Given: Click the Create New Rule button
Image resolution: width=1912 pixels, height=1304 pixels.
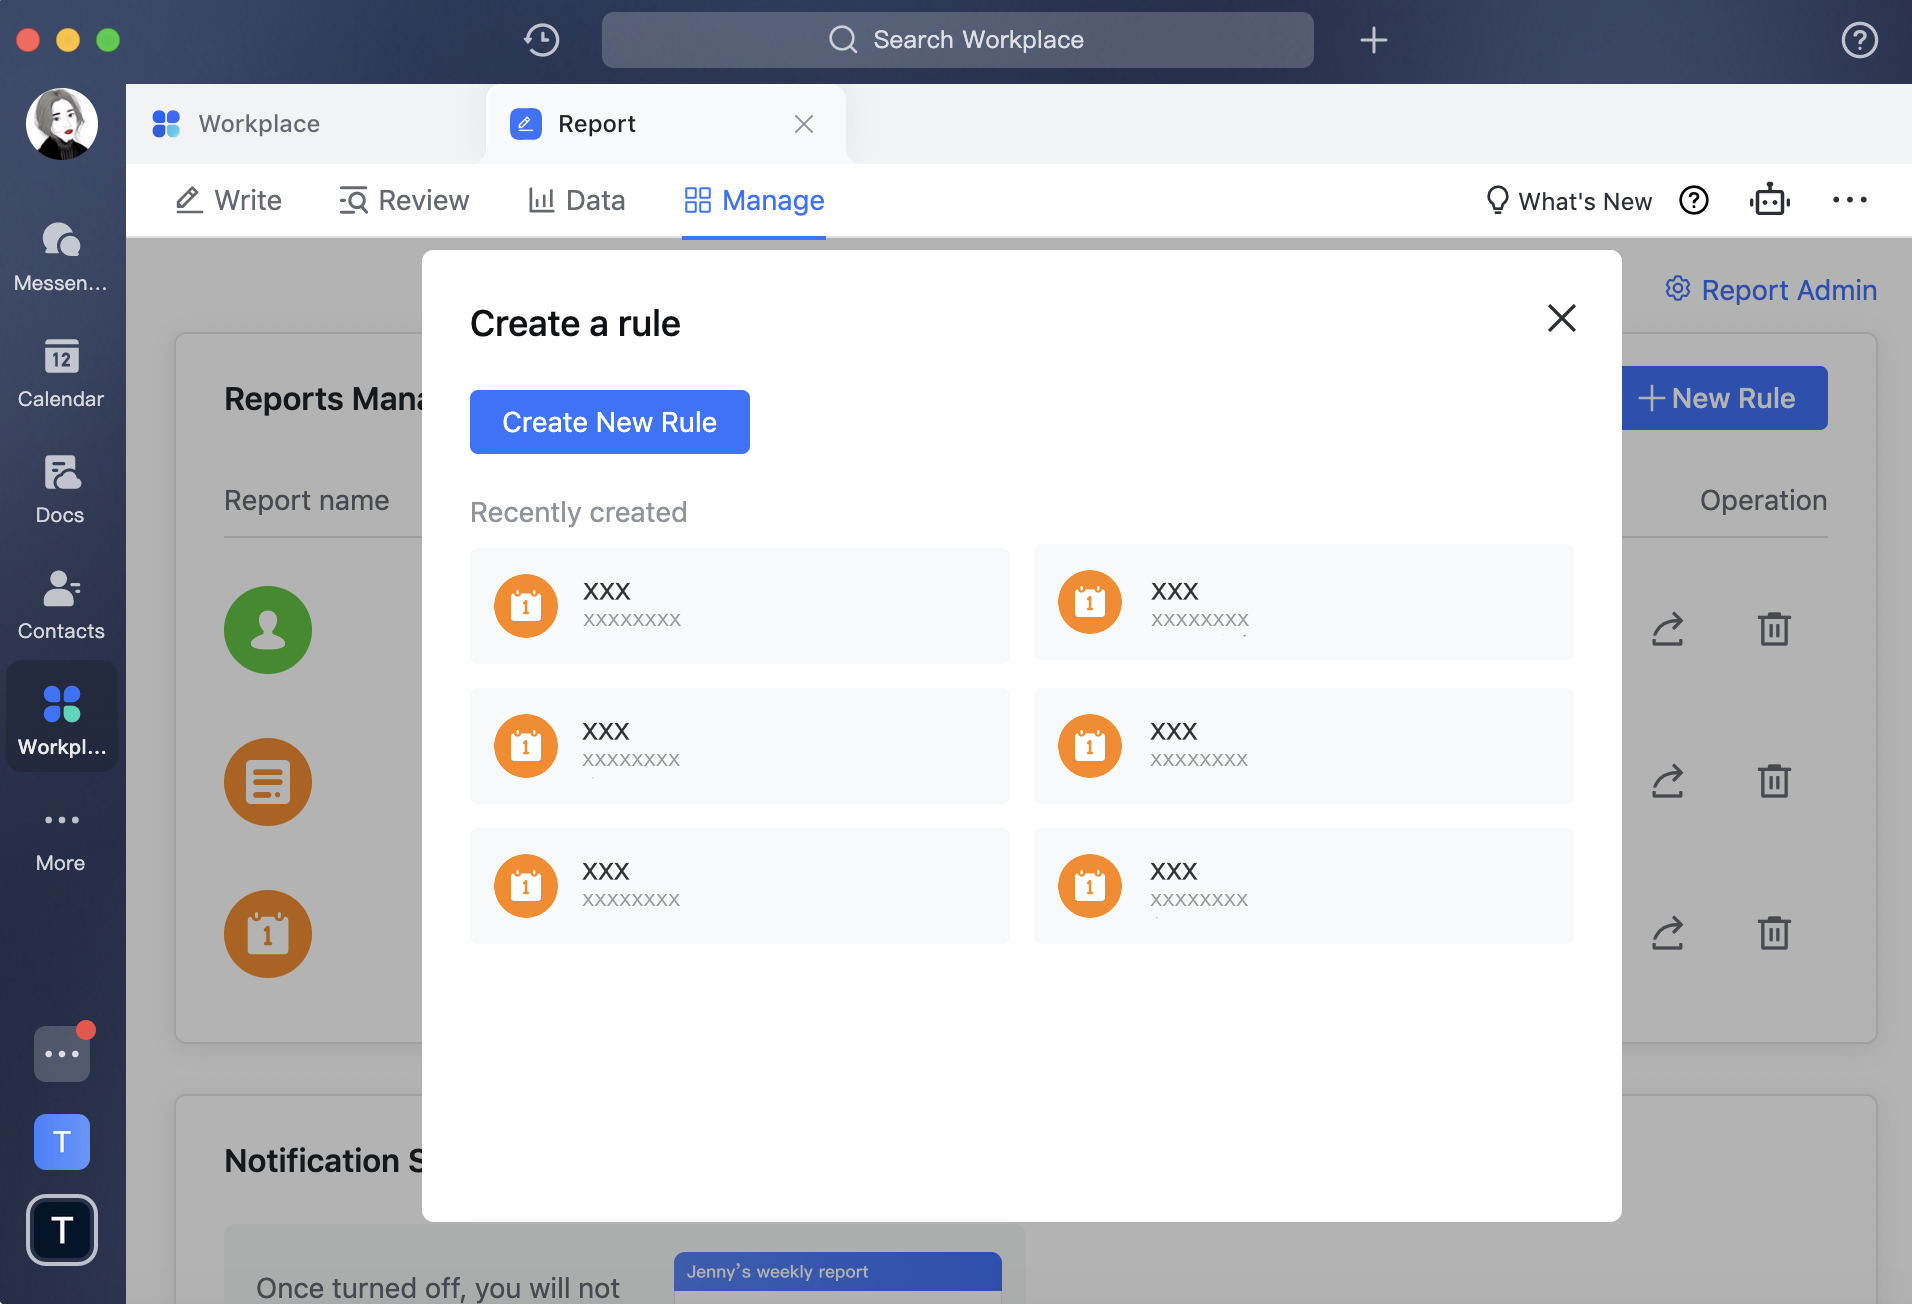Looking at the screenshot, I should pos(609,421).
